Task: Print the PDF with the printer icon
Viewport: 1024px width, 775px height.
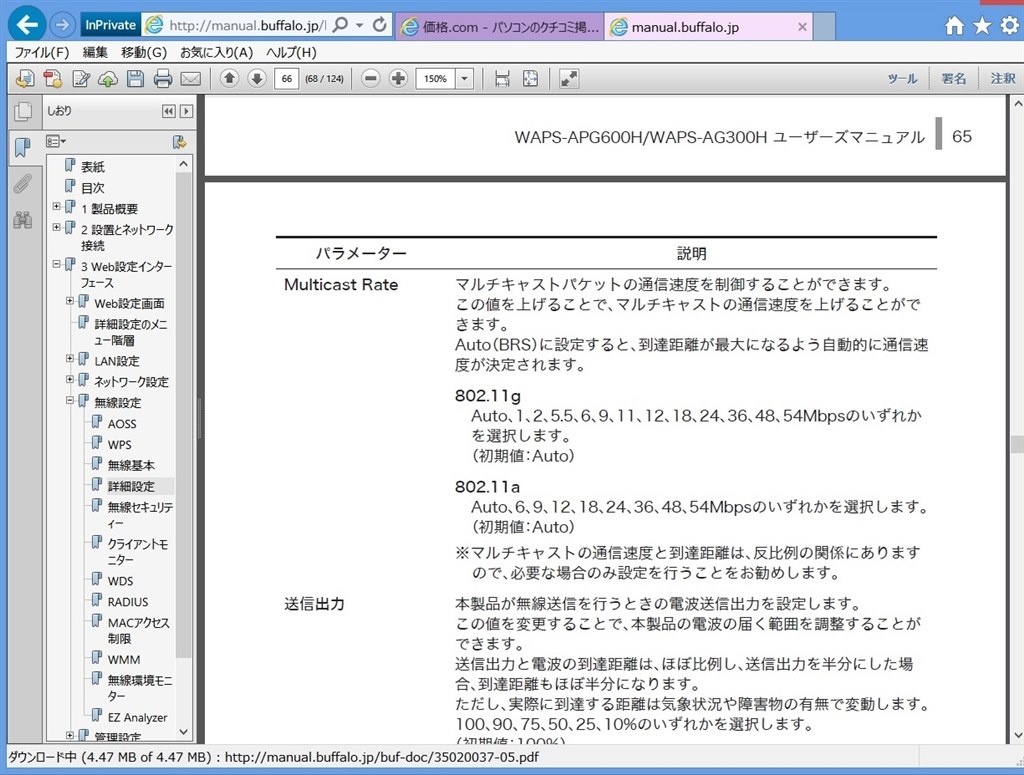Action: point(163,79)
